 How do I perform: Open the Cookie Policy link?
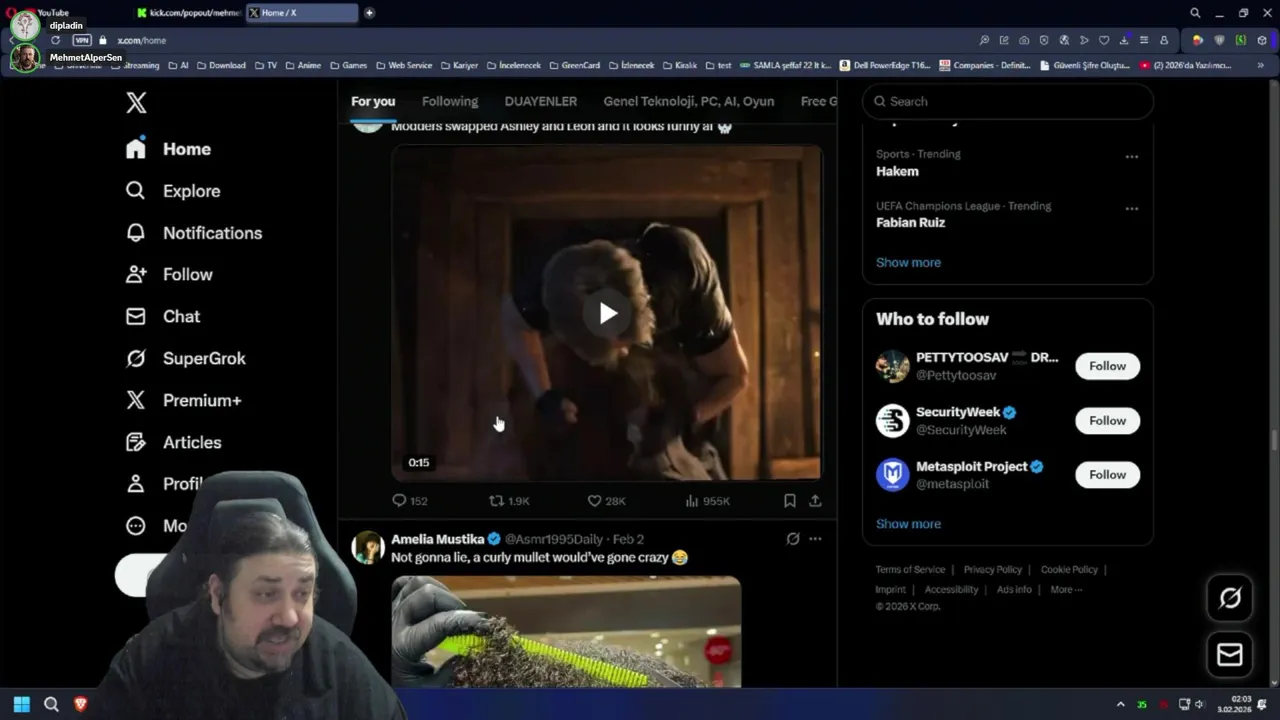point(1069,570)
